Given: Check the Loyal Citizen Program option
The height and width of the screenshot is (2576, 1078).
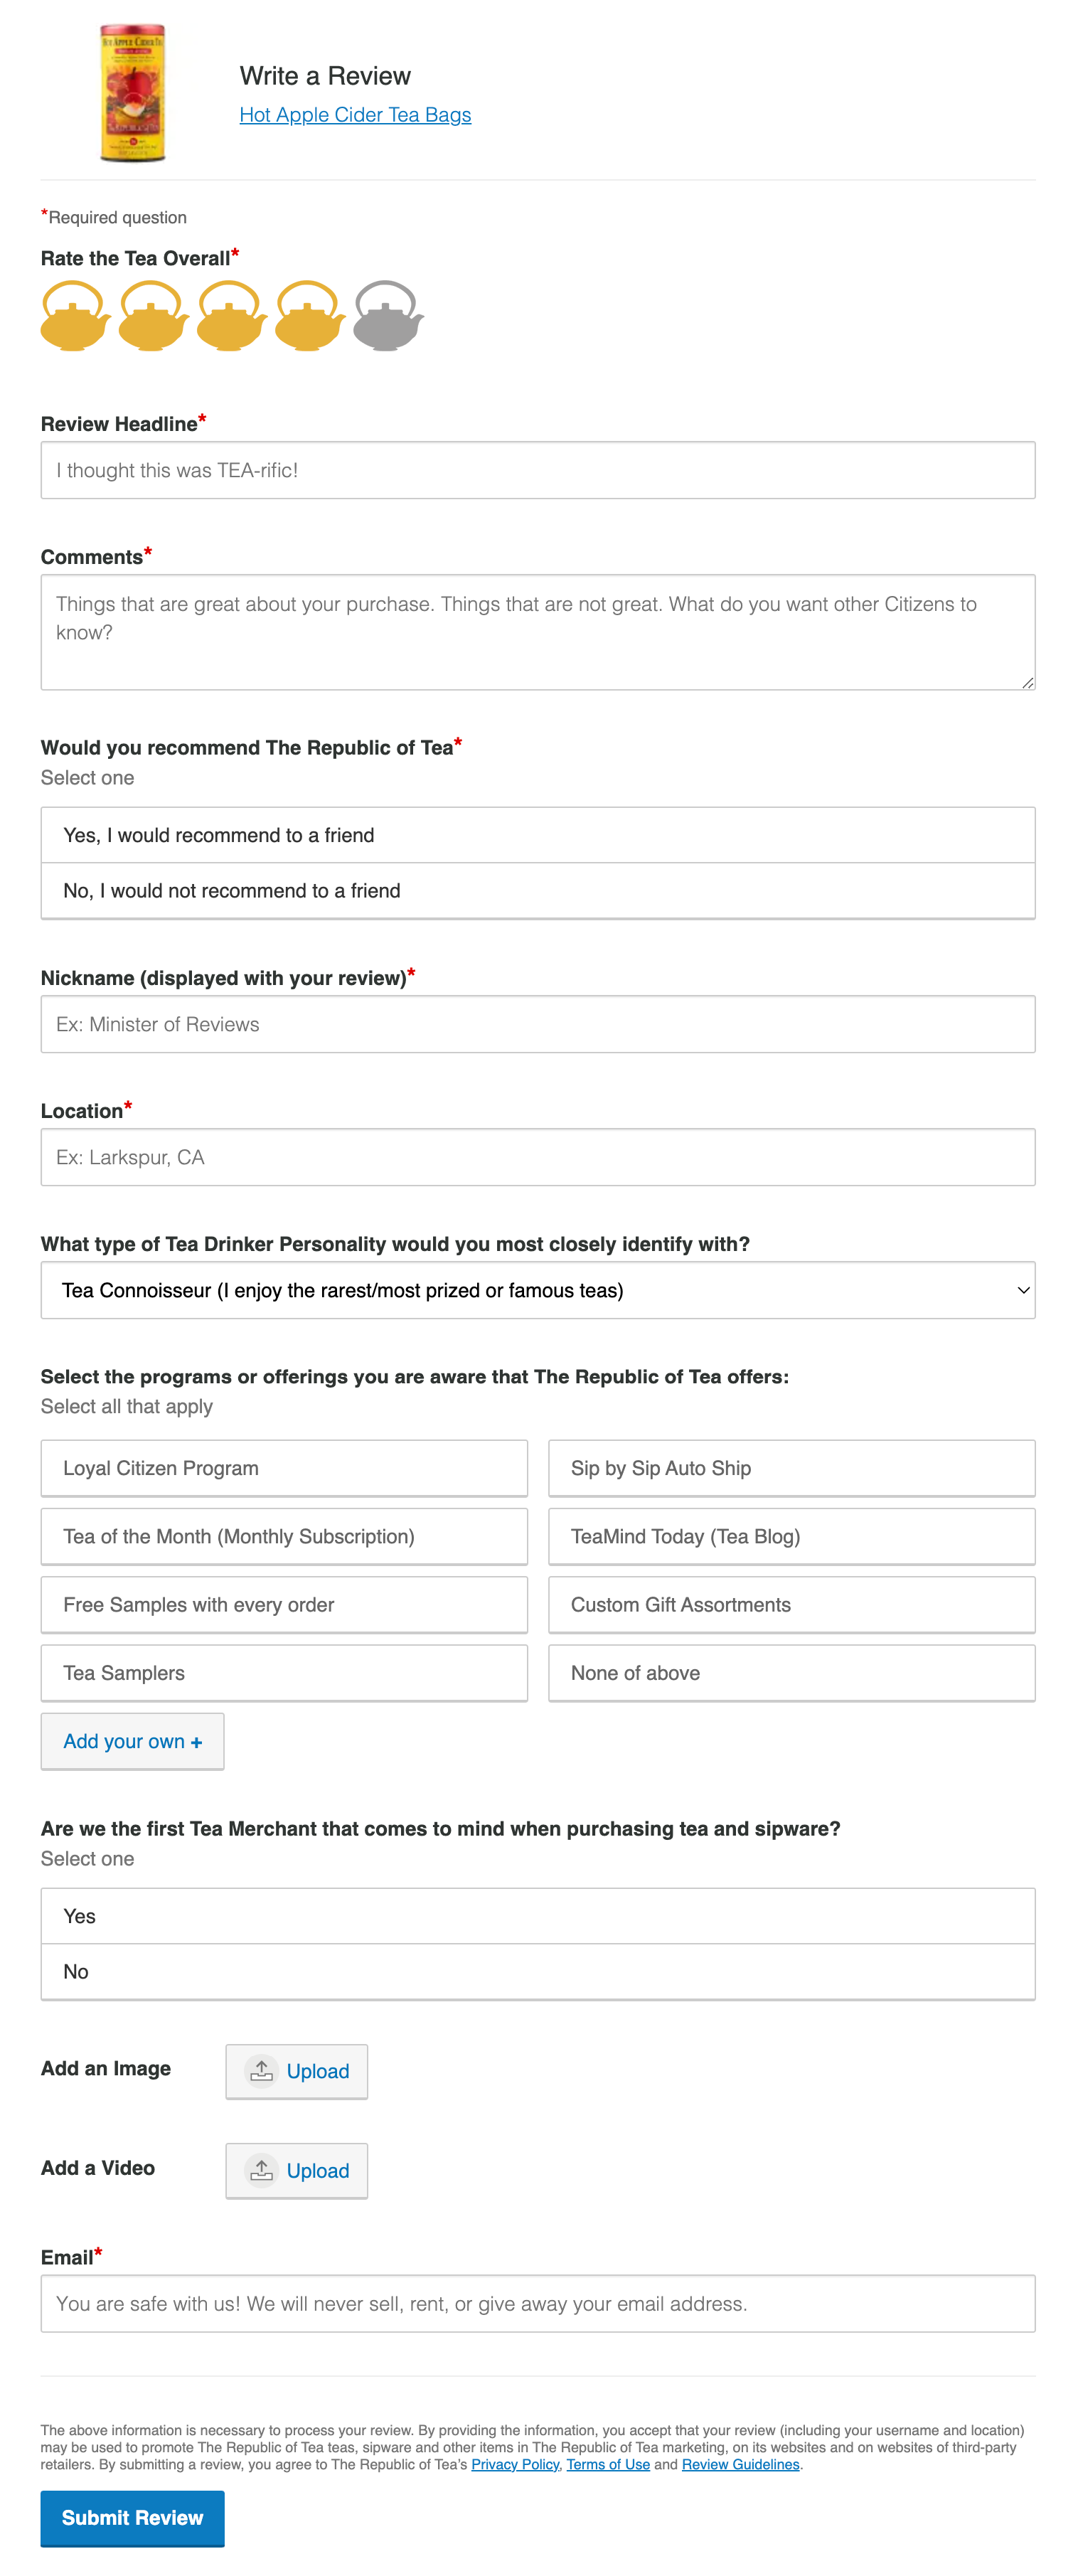Looking at the screenshot, I should coord(284,1468).
